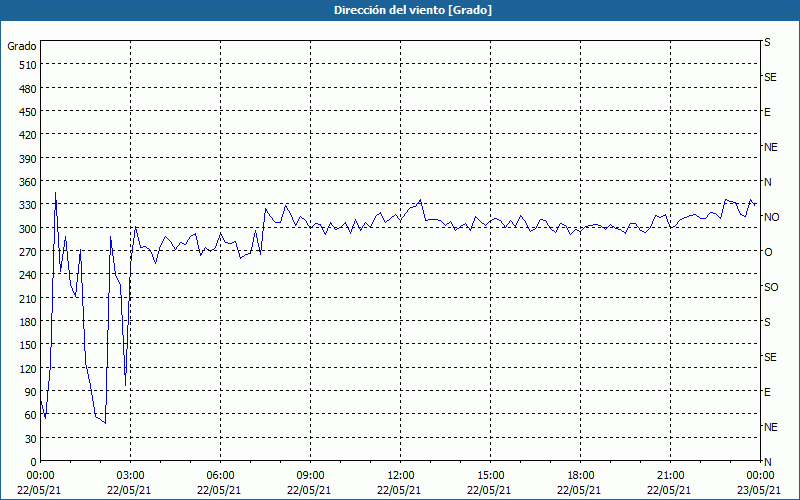
Task: Select the "S" compass label level with 180
Action: click(x=767, y=322)
